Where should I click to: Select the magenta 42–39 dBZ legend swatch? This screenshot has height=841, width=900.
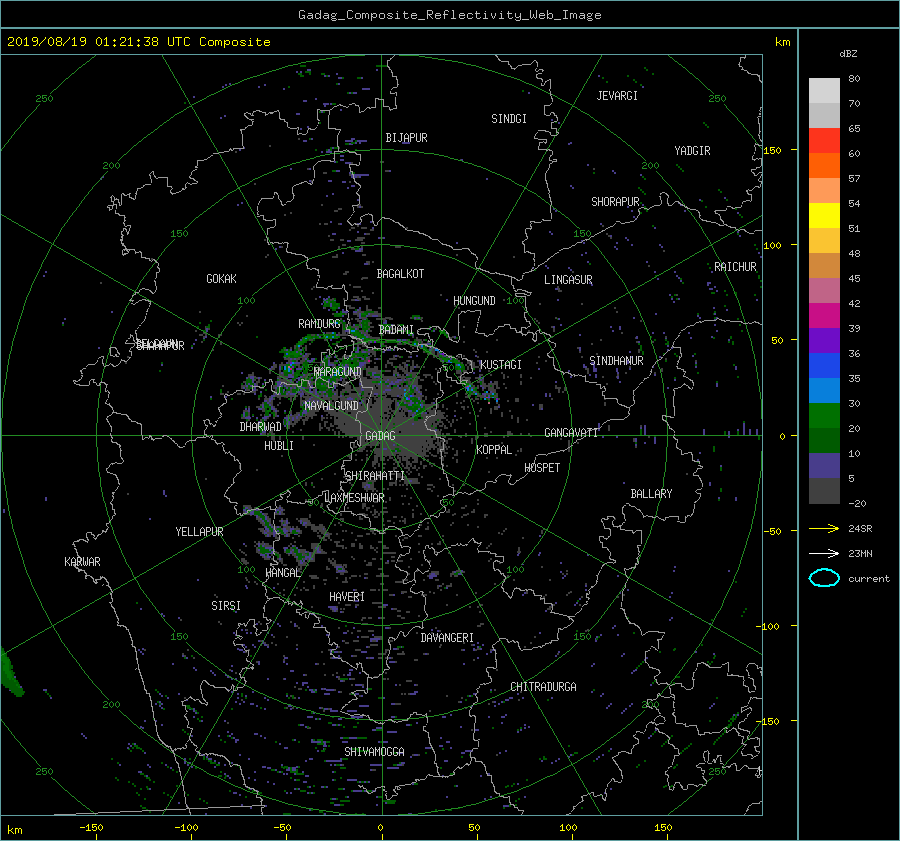pyautogui.click(x=824, y=316)
